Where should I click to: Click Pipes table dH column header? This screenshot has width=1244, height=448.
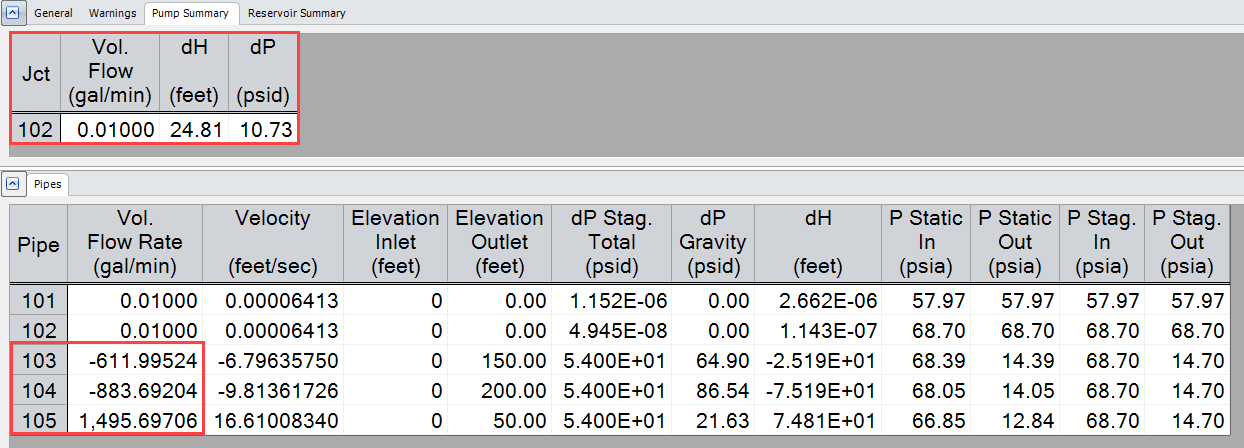[817, 244]
